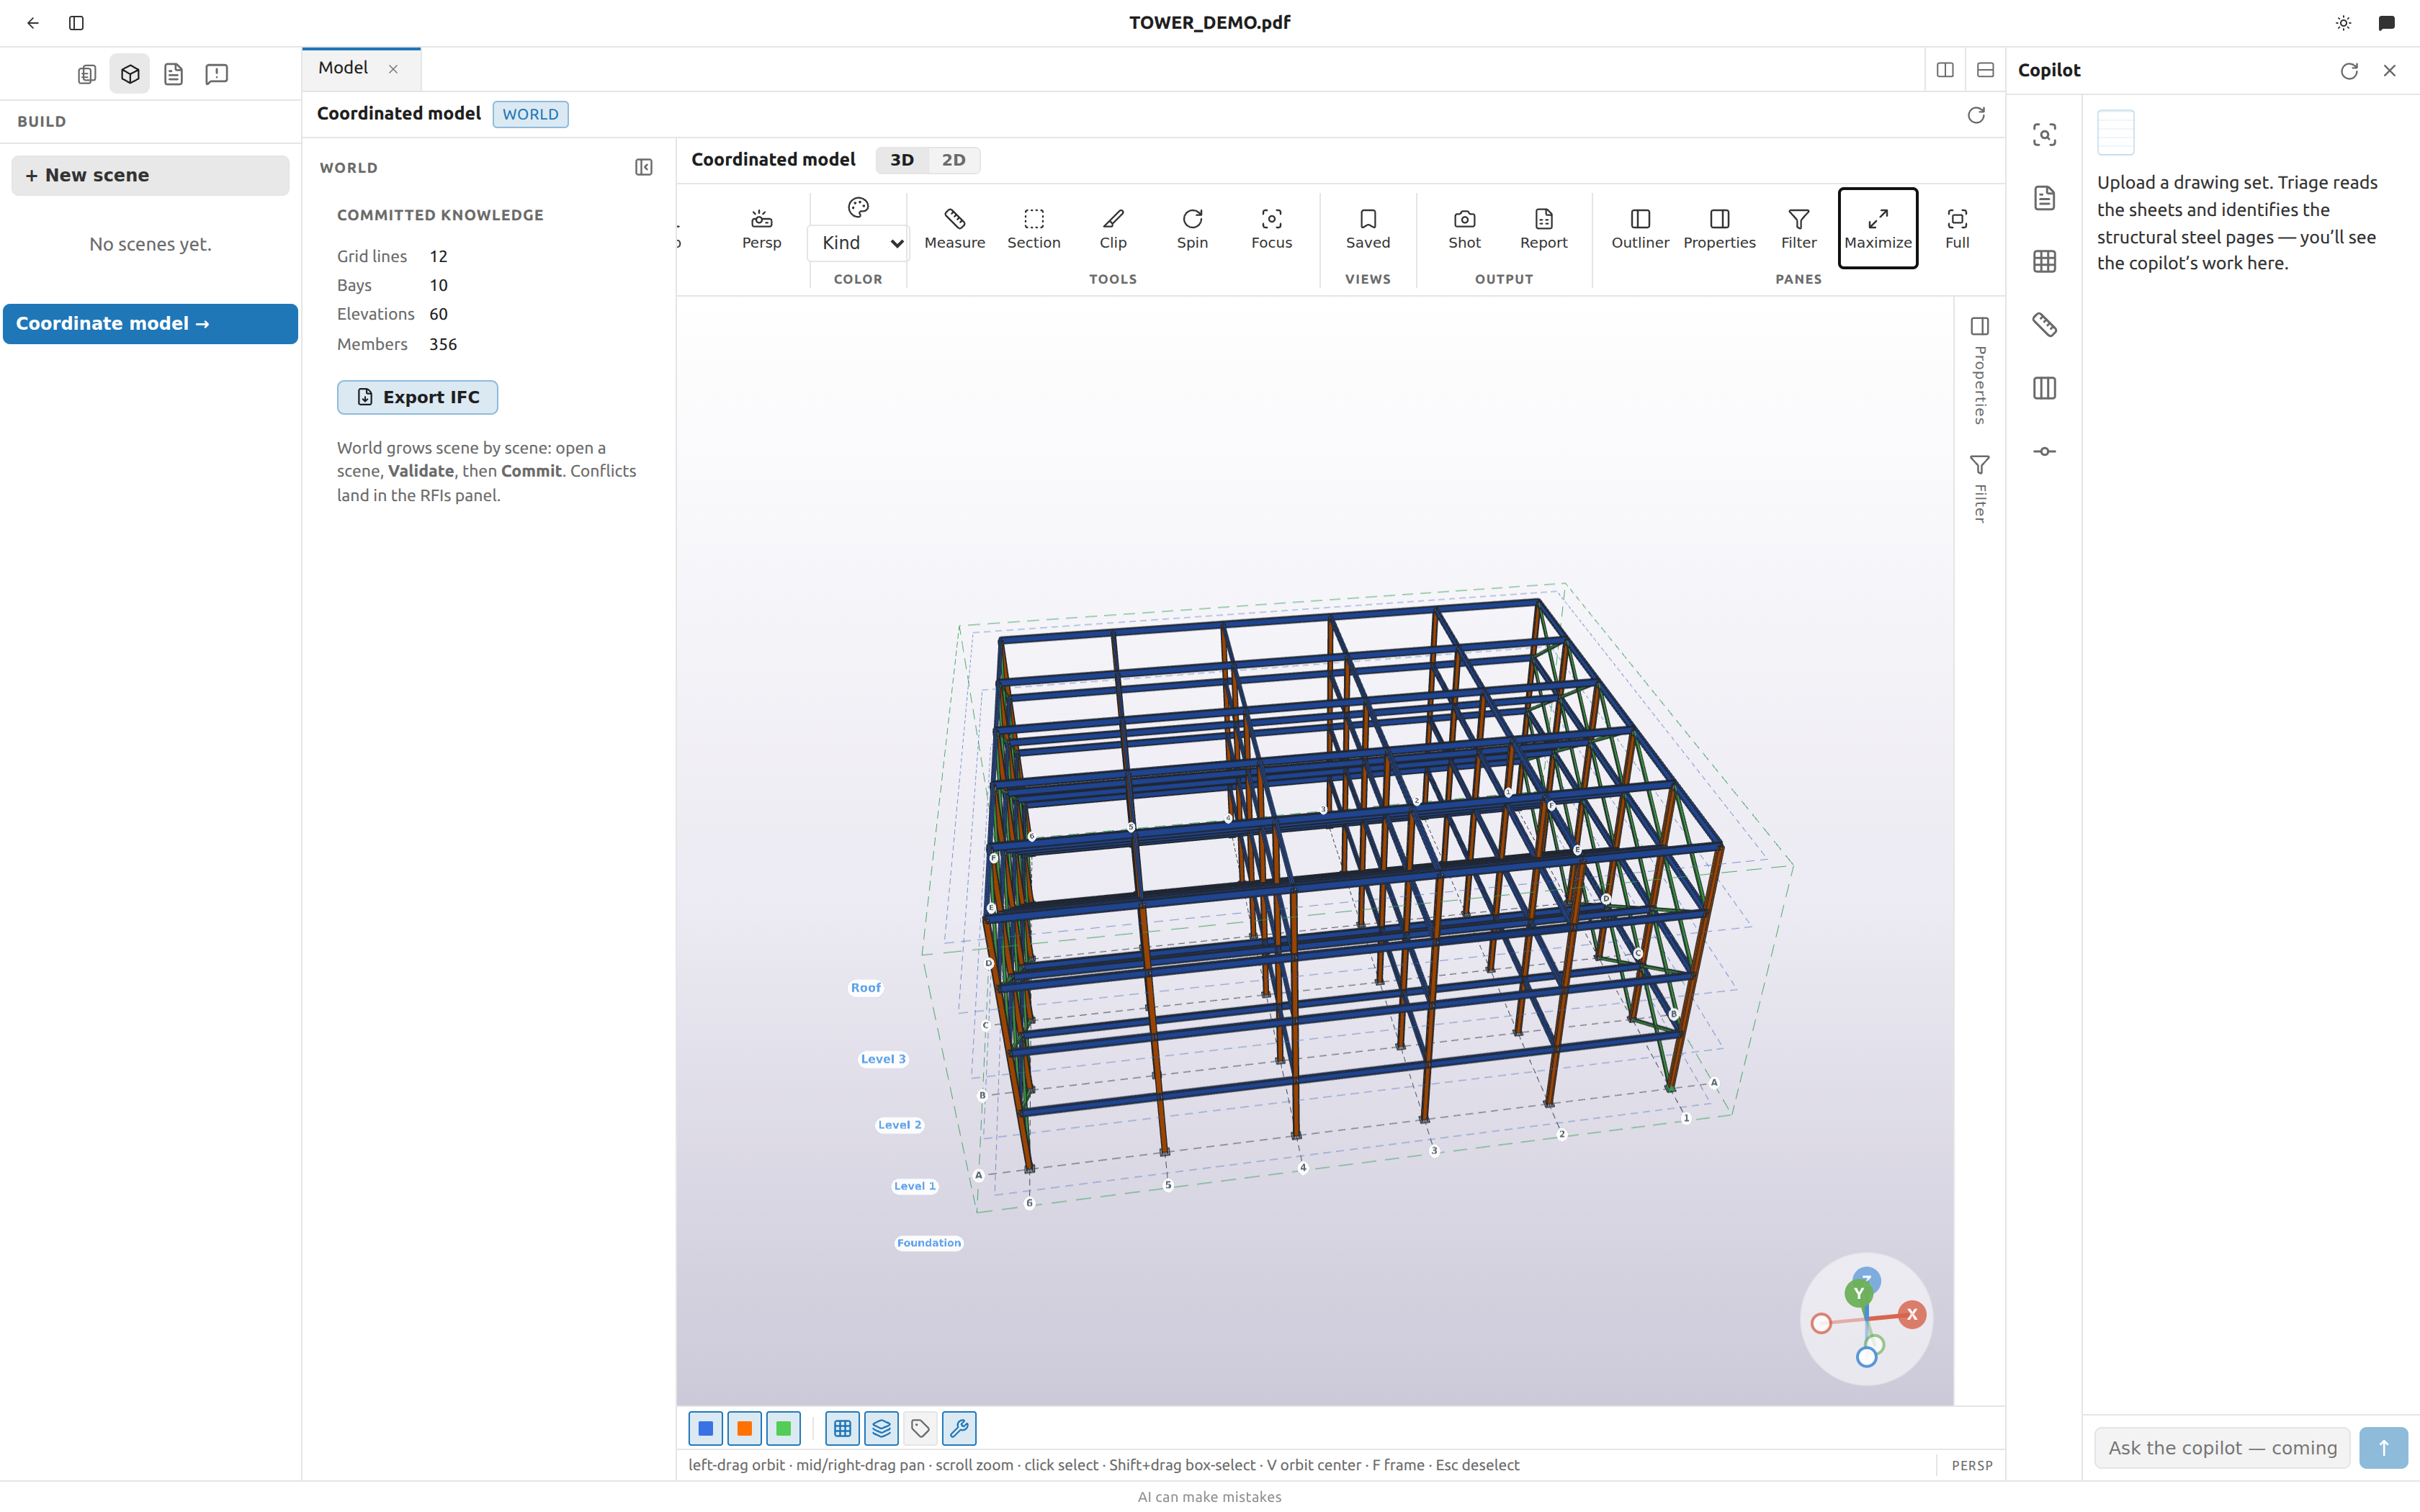Viewport: 2420px width, 1512px height.
Task: Open the Kind color dropdown
Action: pyautogui.click(x=858, y=243)
